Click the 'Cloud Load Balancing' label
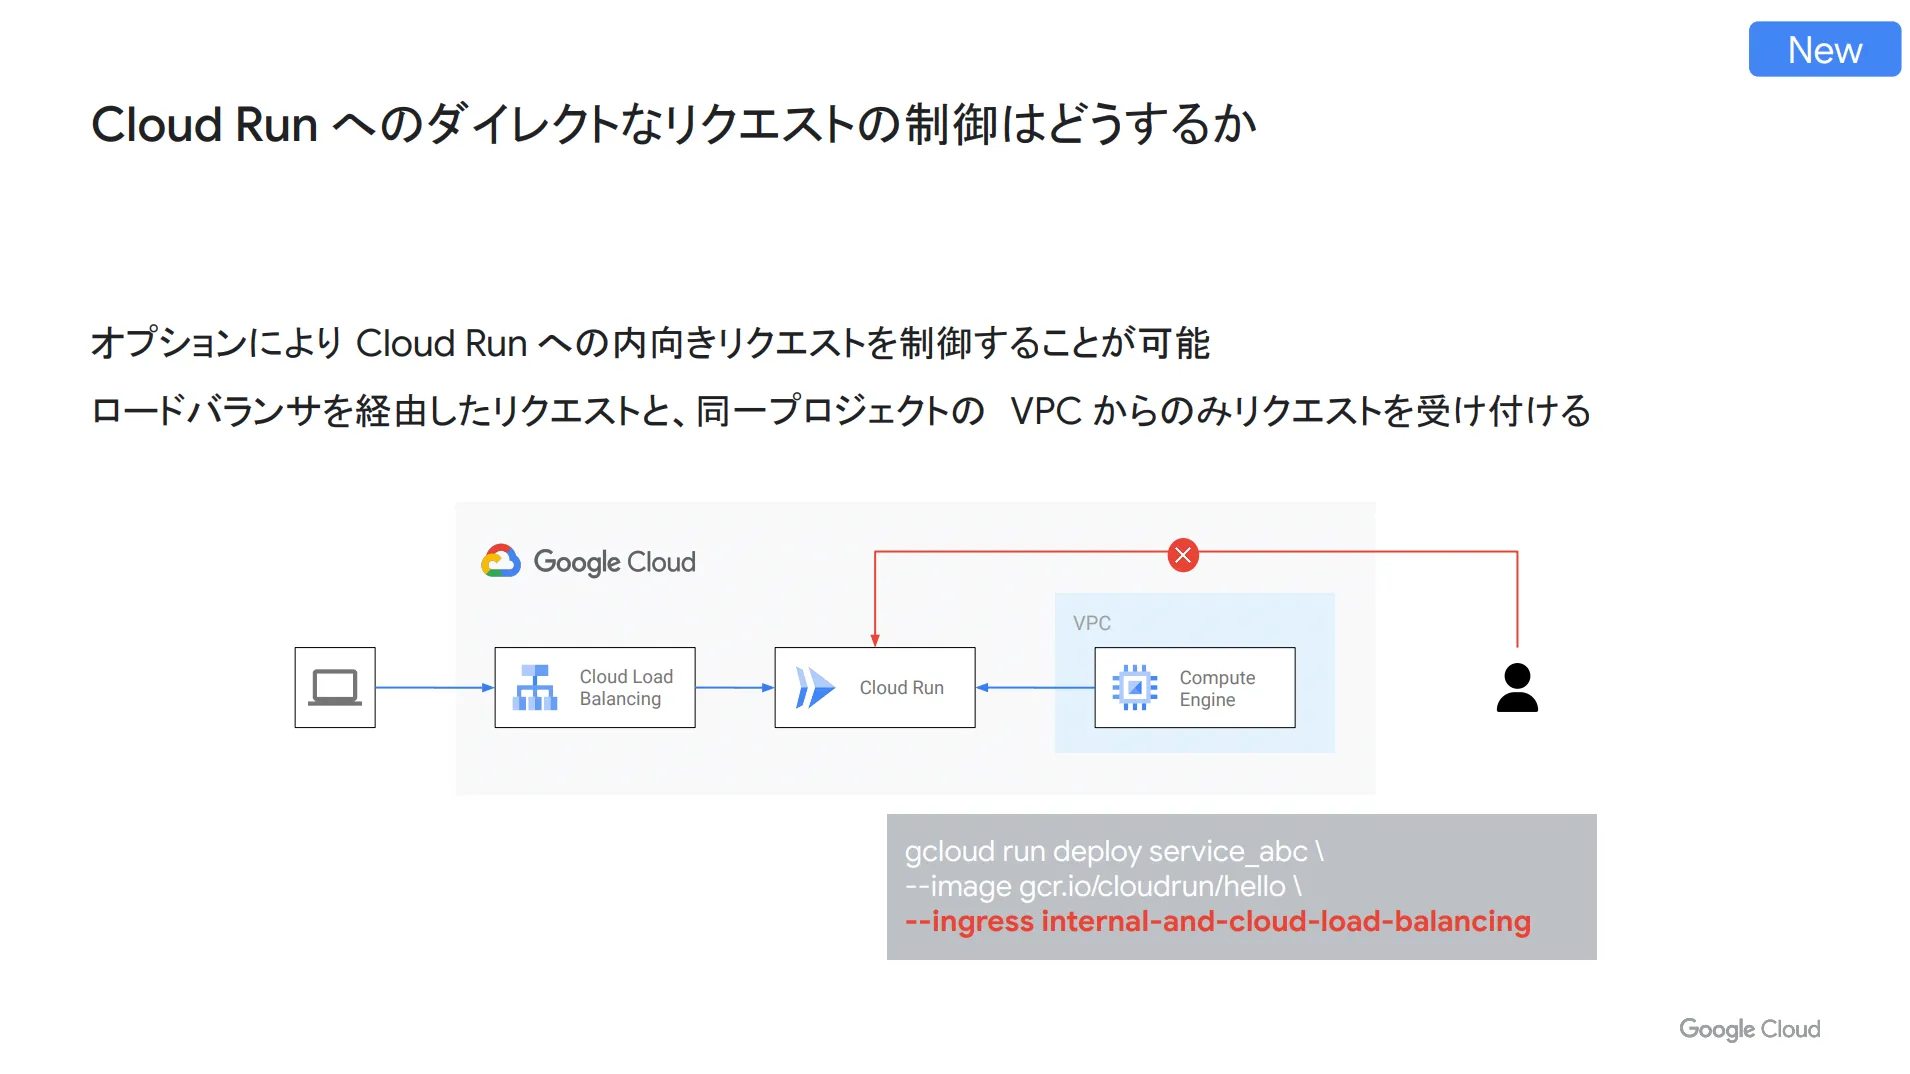 (x=626, y=688)
